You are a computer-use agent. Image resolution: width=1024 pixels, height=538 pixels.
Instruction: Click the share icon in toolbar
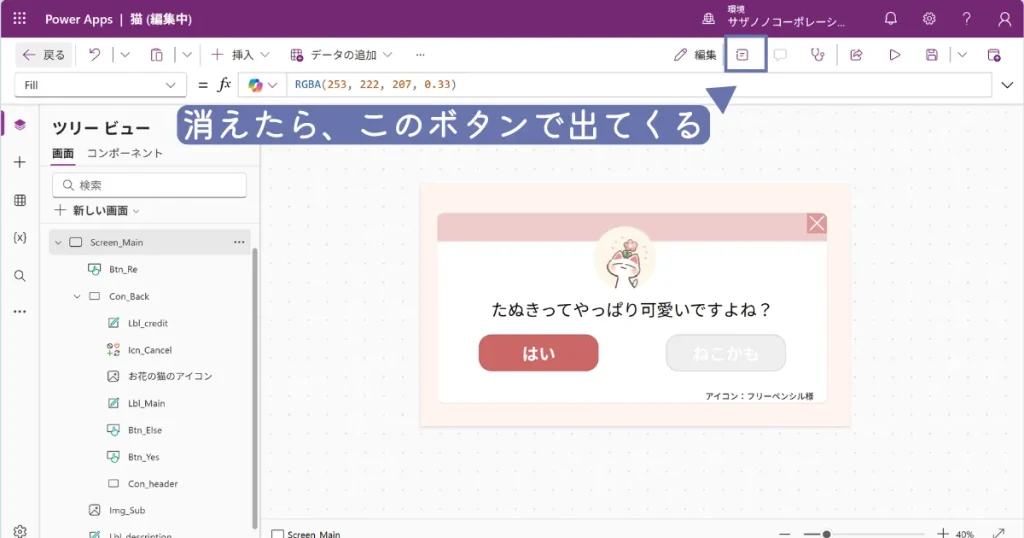856,55
